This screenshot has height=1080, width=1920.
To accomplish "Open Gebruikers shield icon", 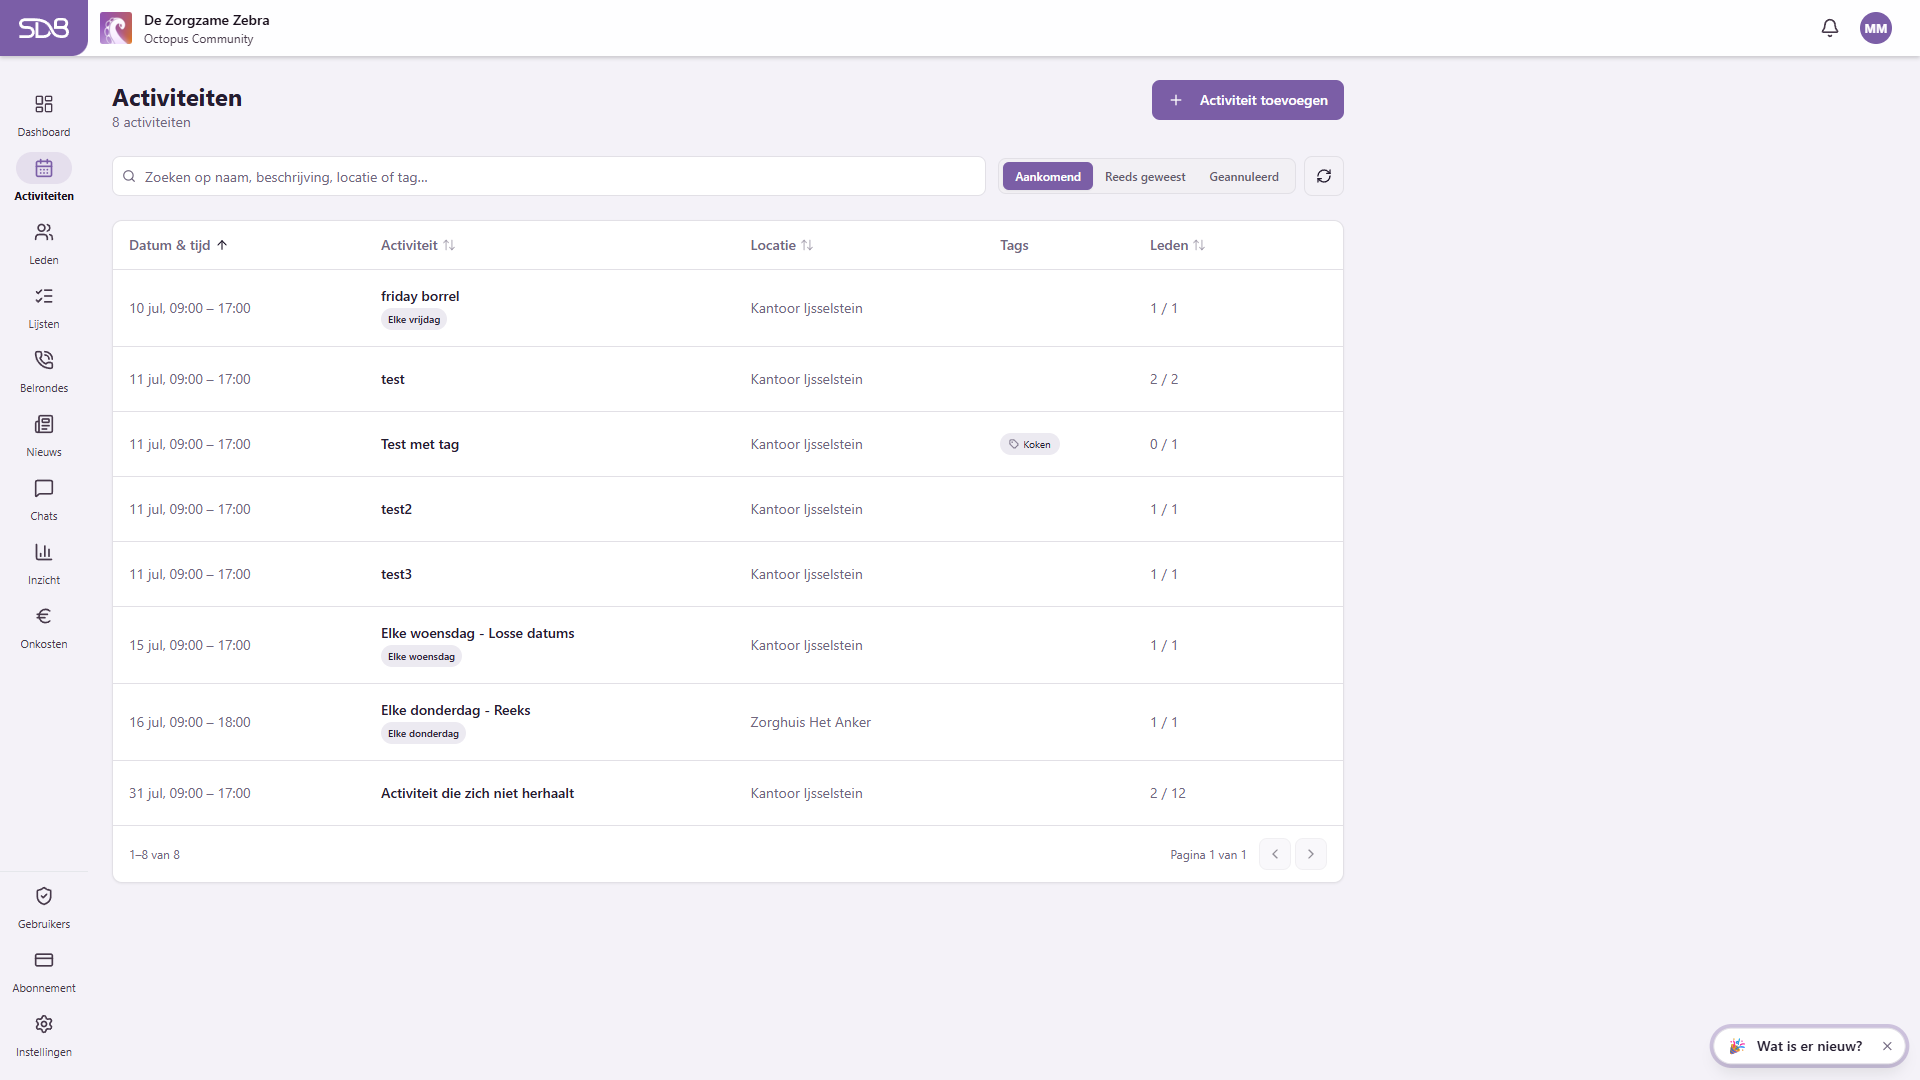I will [44, 896].
